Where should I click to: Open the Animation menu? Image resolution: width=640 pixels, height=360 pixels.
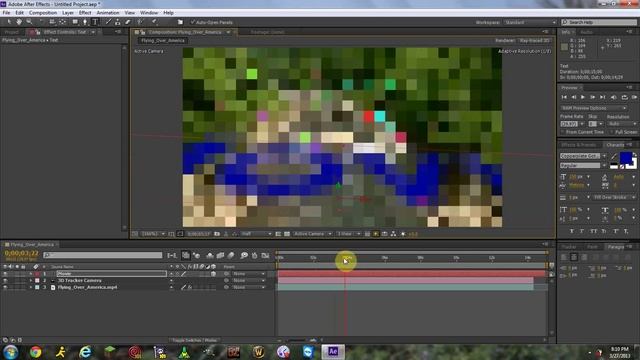coord(108,13)
